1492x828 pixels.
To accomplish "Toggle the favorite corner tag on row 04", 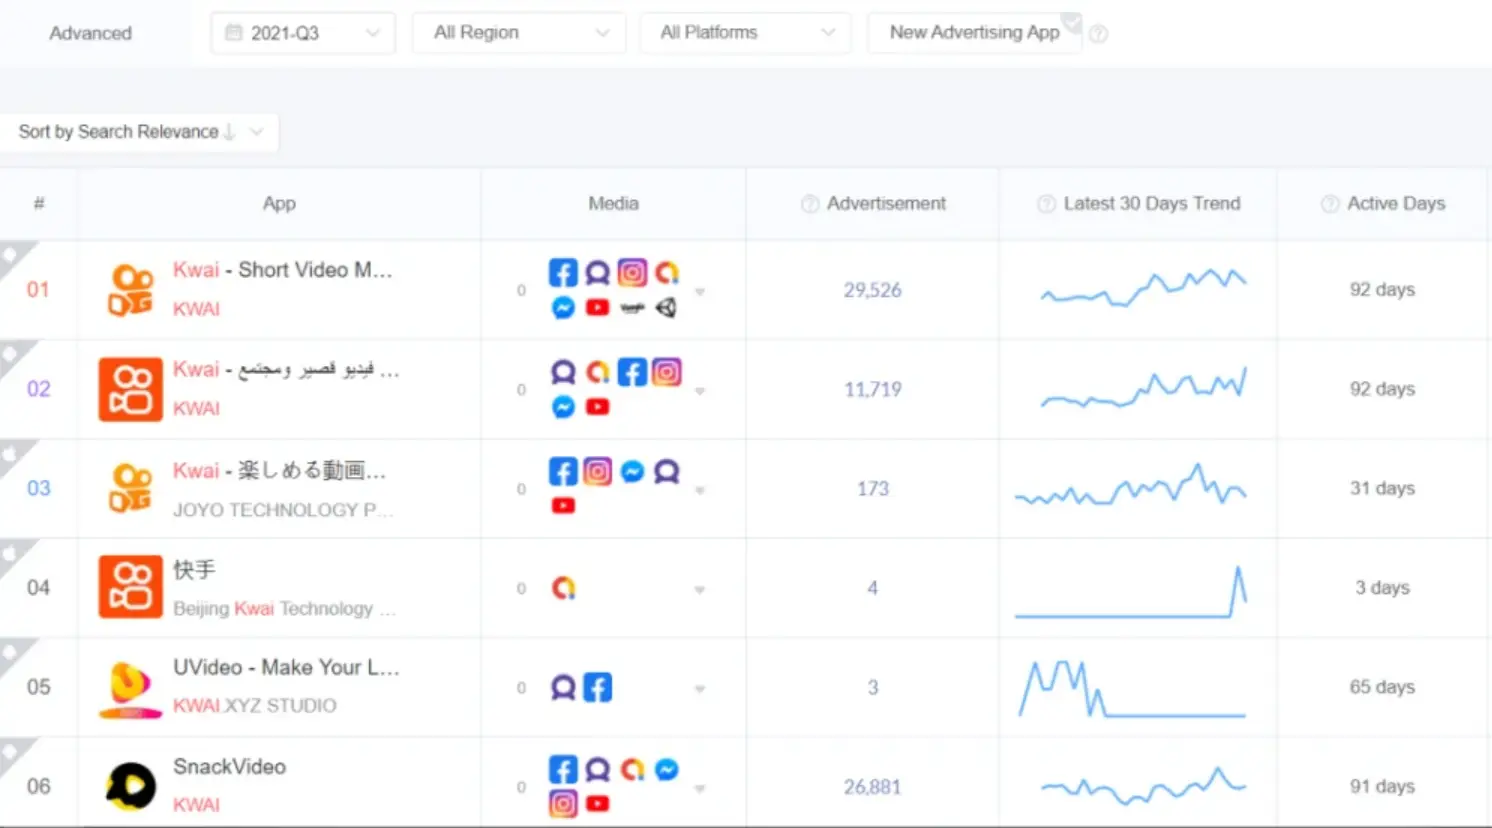I will [14, 552].
